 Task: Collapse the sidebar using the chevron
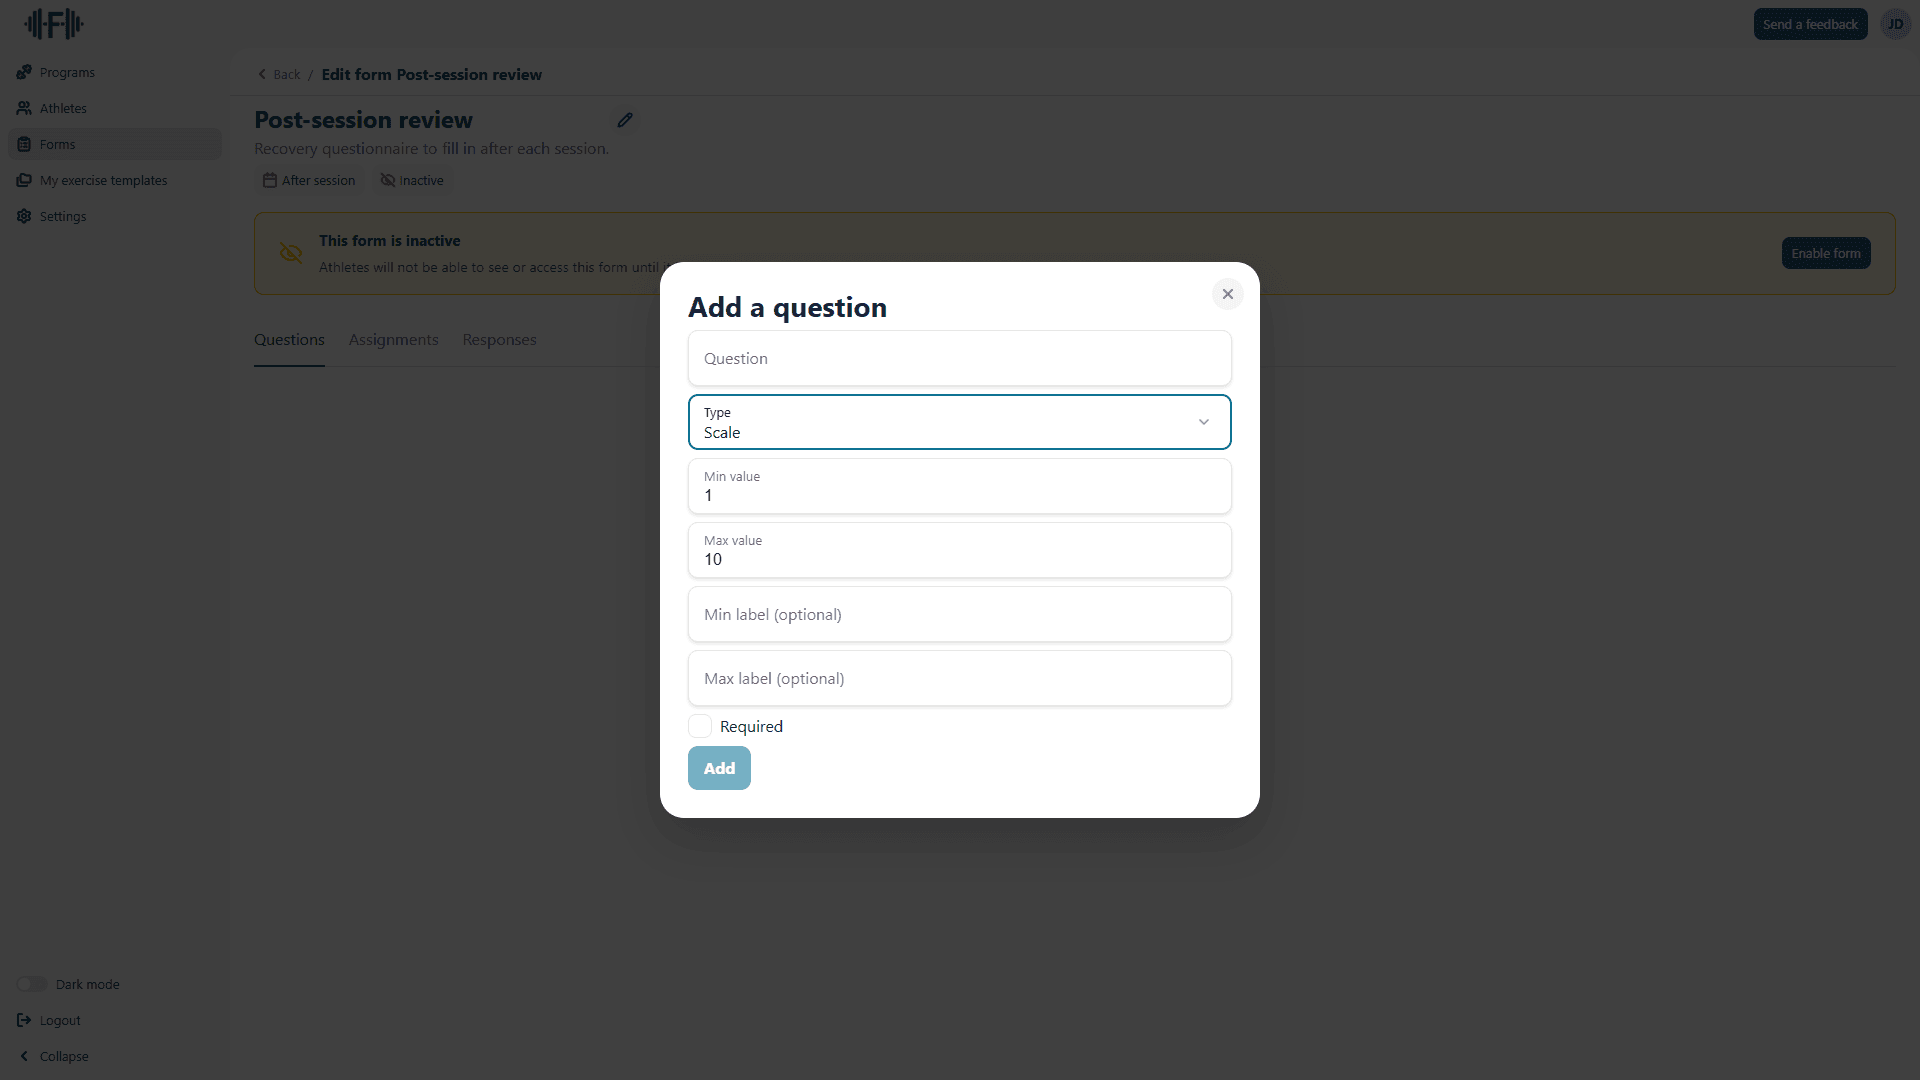pyautogui.click(x=24, y=1056)
